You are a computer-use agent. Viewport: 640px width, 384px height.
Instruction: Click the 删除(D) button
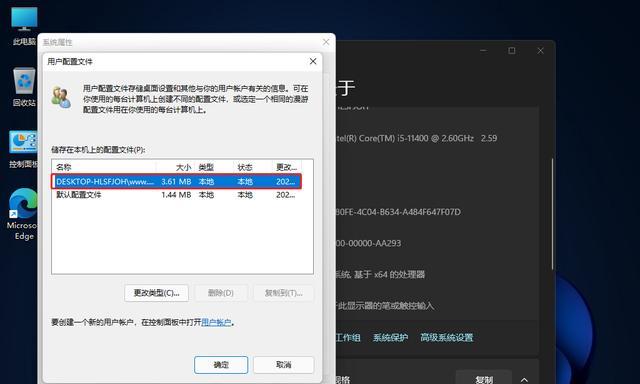(x=221, y=293)
